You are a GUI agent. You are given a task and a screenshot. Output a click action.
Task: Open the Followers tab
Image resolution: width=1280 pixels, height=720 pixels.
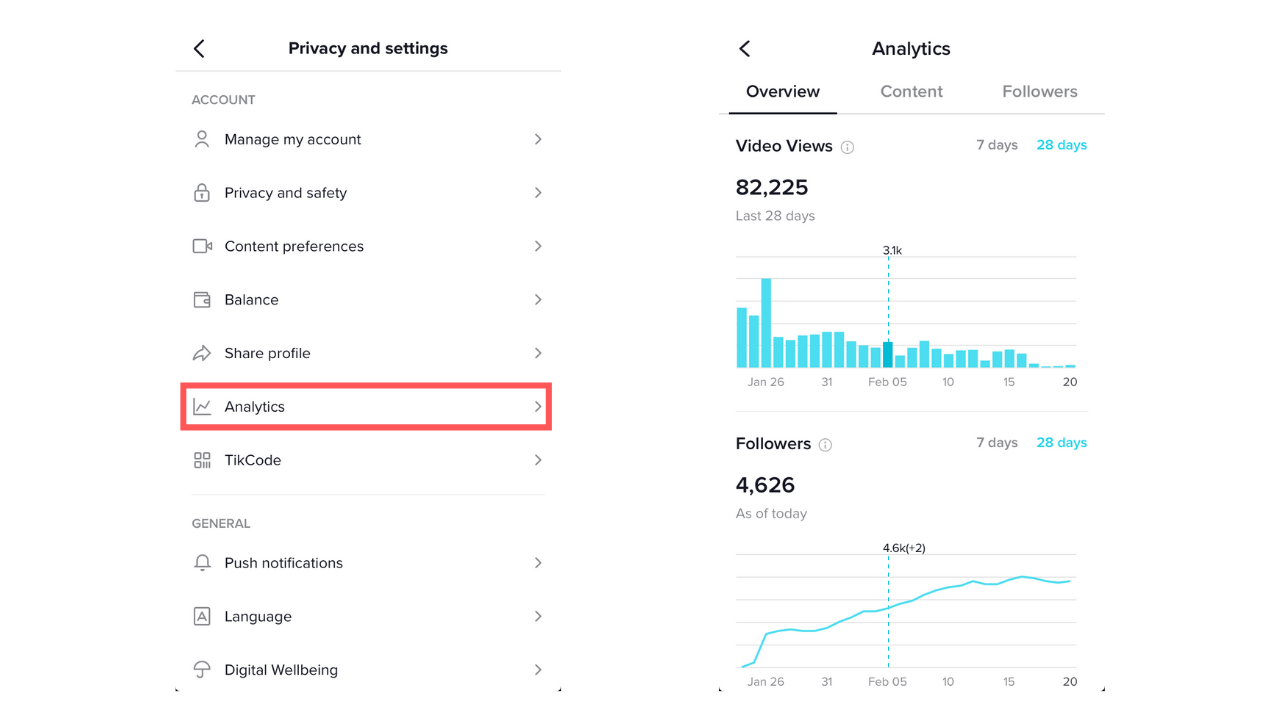coord(1039,92)
